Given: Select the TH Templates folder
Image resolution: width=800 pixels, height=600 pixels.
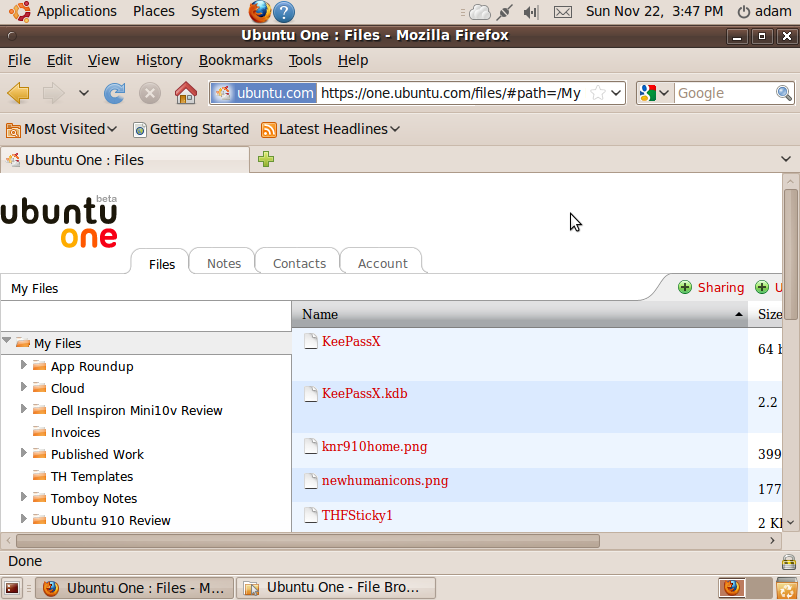Looking at the screenshot, I should pos(92,477).
